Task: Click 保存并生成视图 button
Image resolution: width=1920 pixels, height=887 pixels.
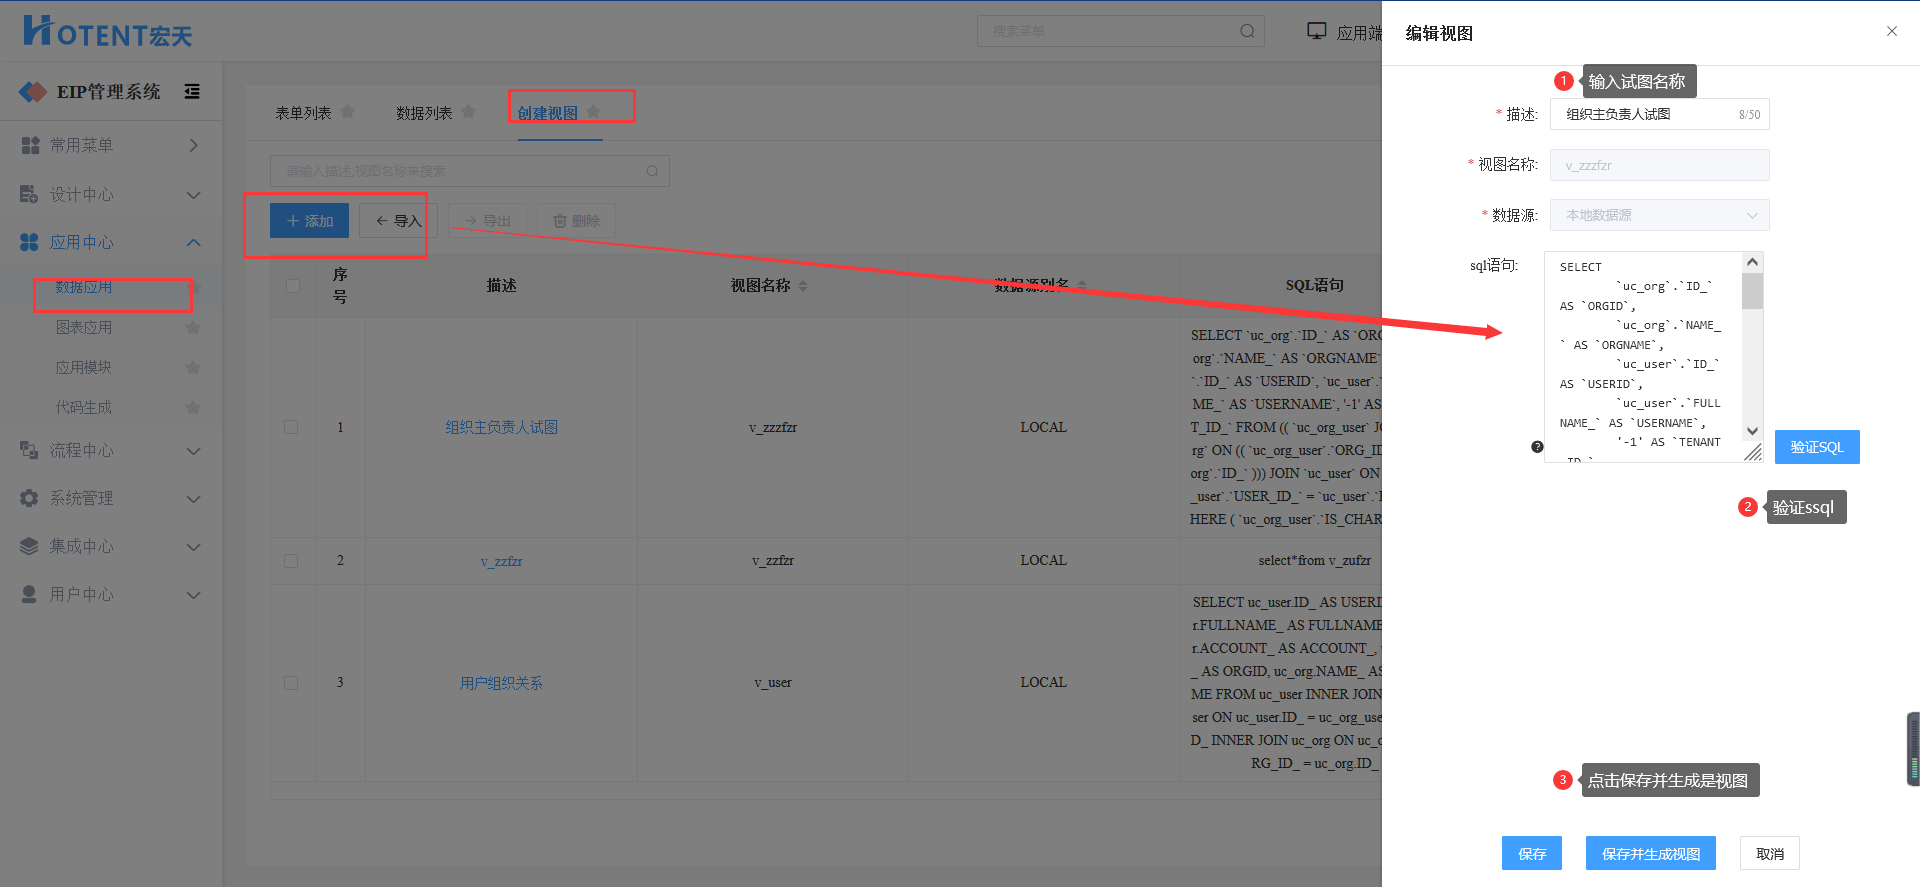Action: (1650, 853)
